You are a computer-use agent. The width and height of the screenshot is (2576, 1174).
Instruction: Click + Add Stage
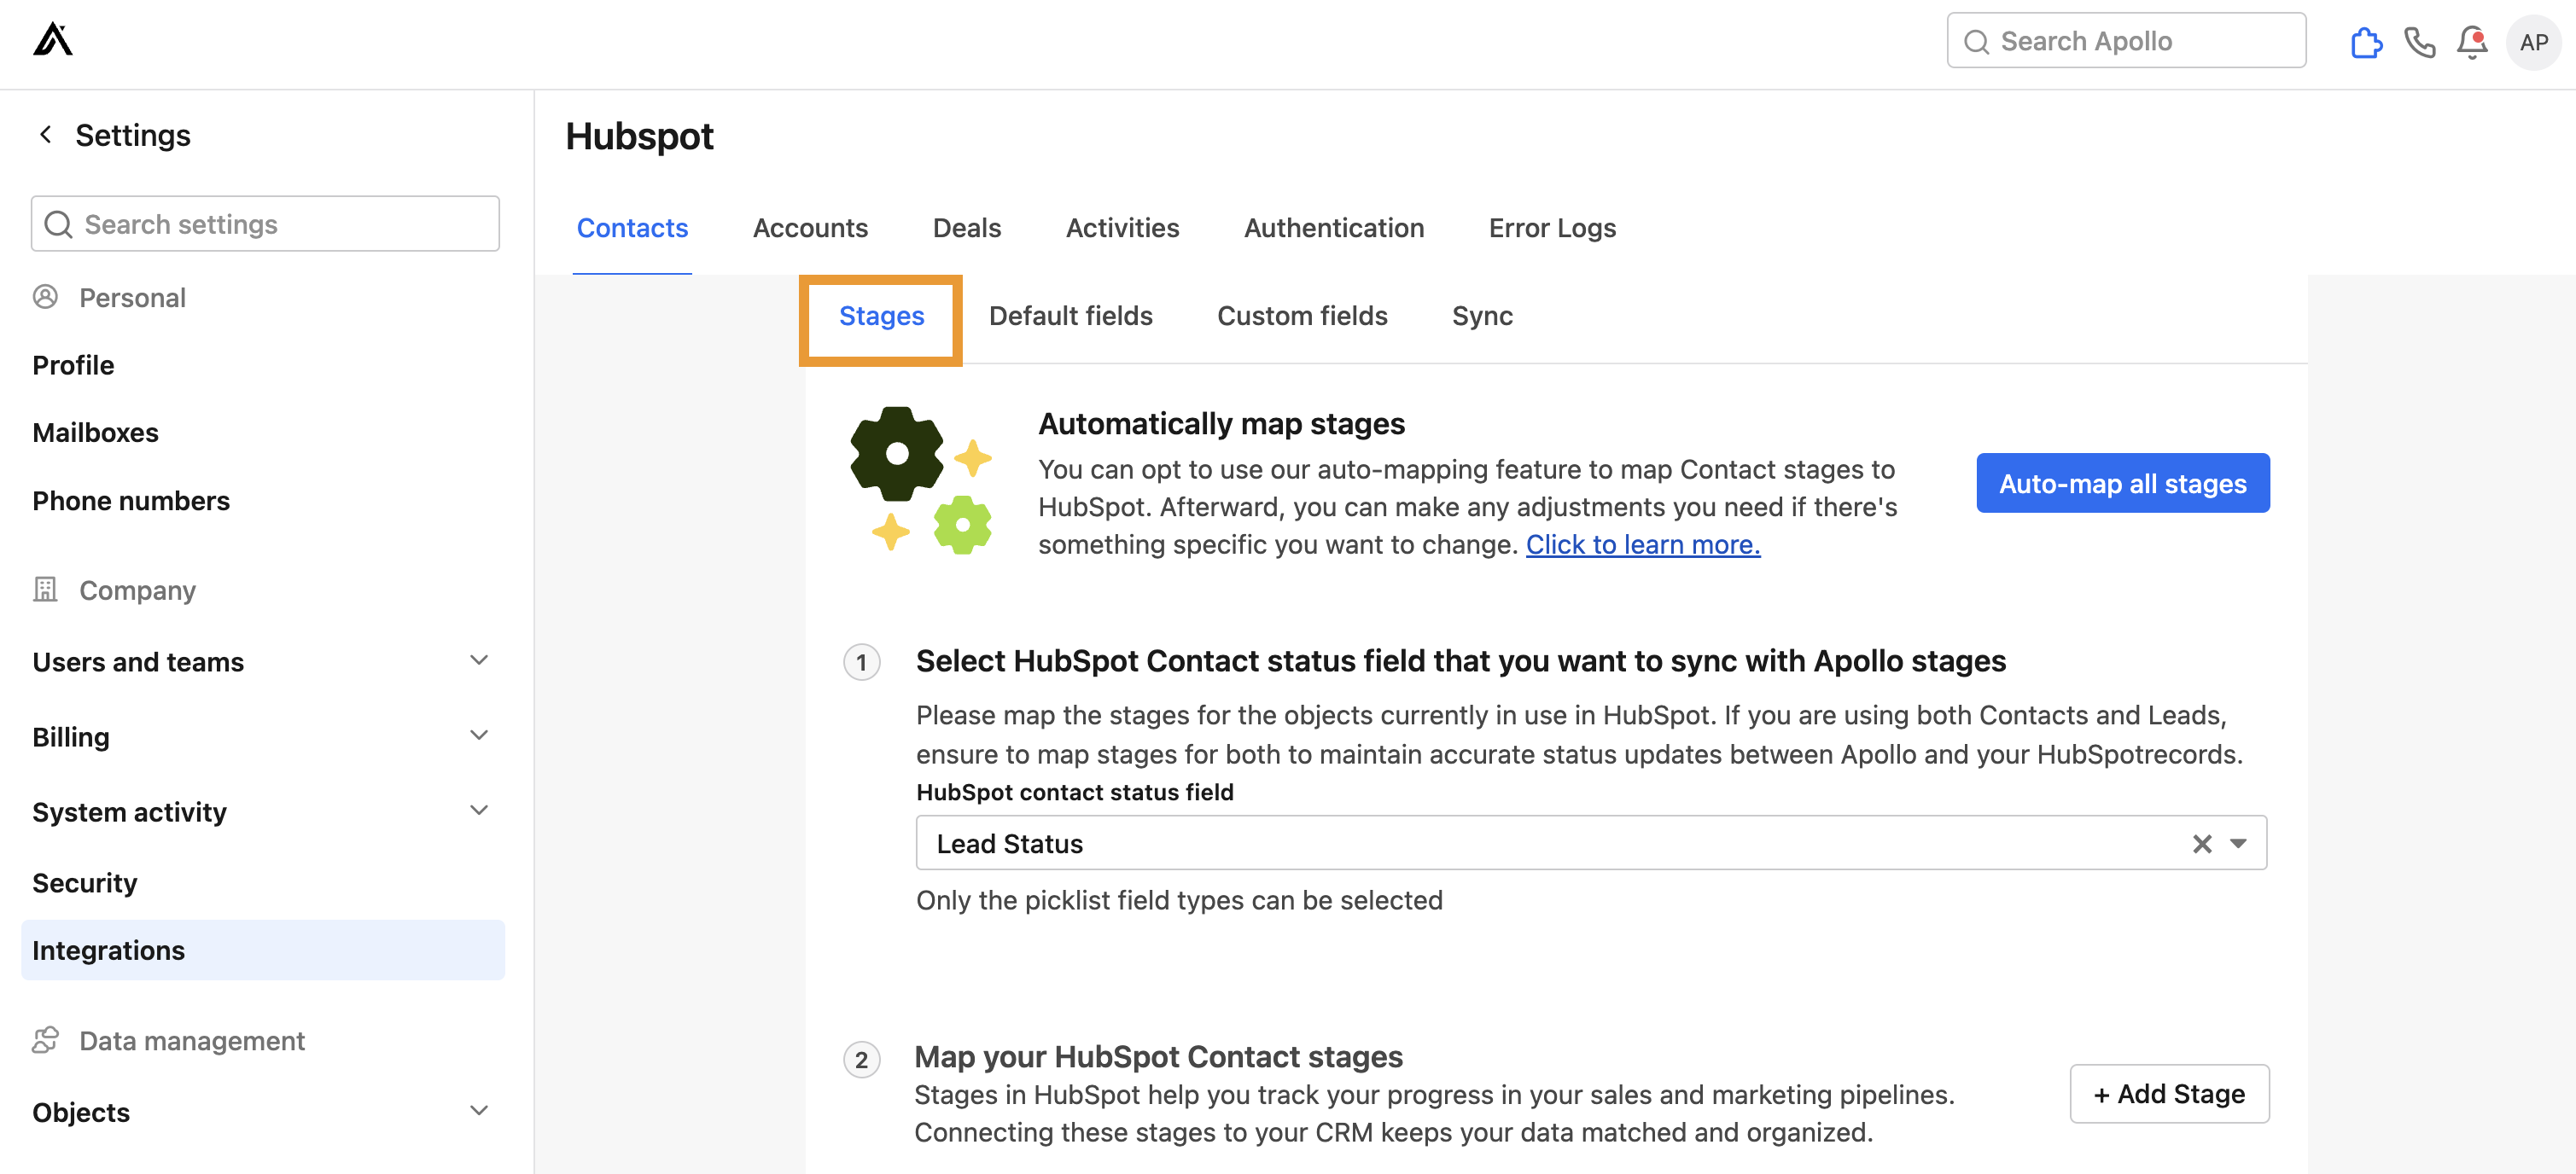pos(2170,1093)
